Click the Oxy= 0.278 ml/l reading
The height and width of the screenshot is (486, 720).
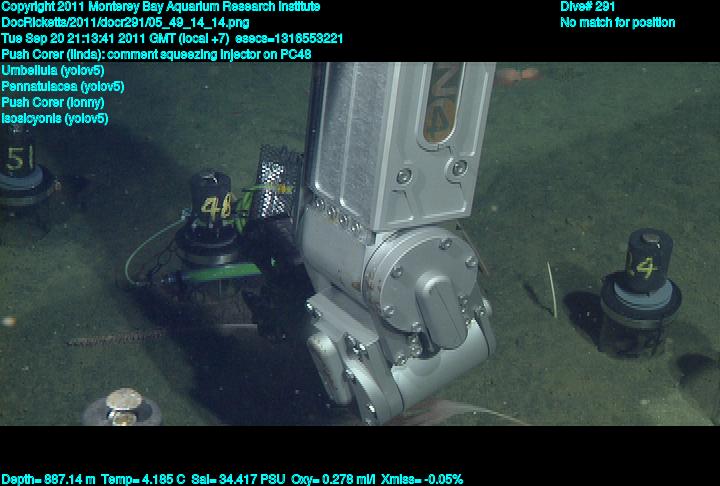click(x=333, y=480)
